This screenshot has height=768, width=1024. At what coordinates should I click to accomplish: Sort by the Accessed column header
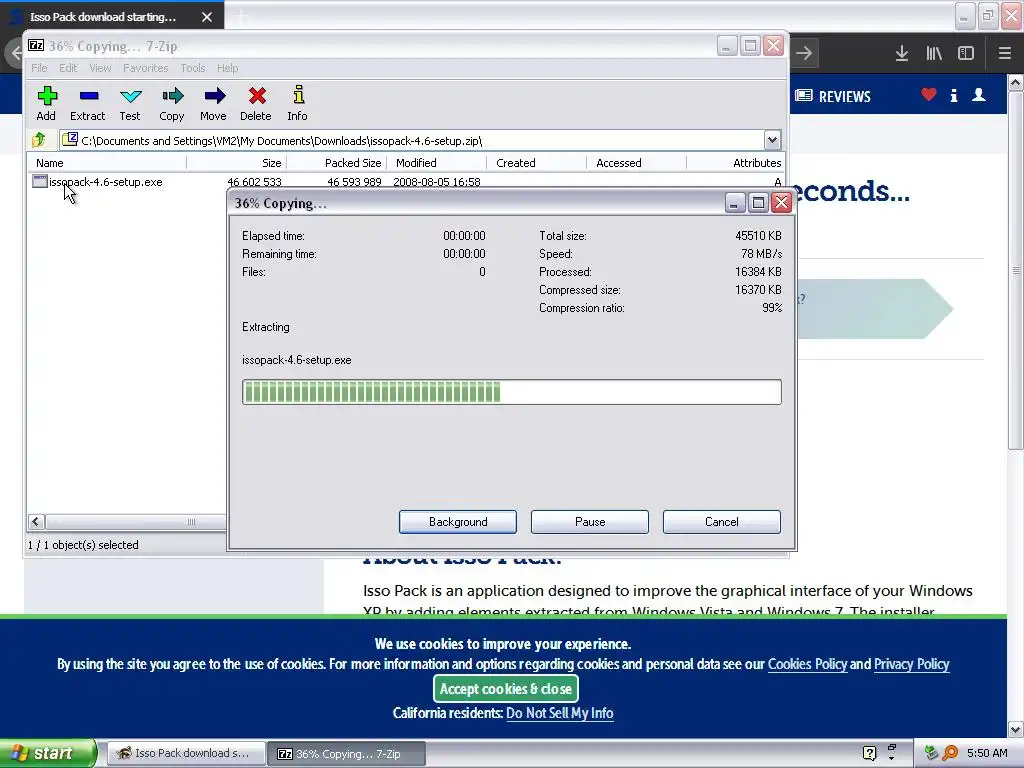(636, 163)
